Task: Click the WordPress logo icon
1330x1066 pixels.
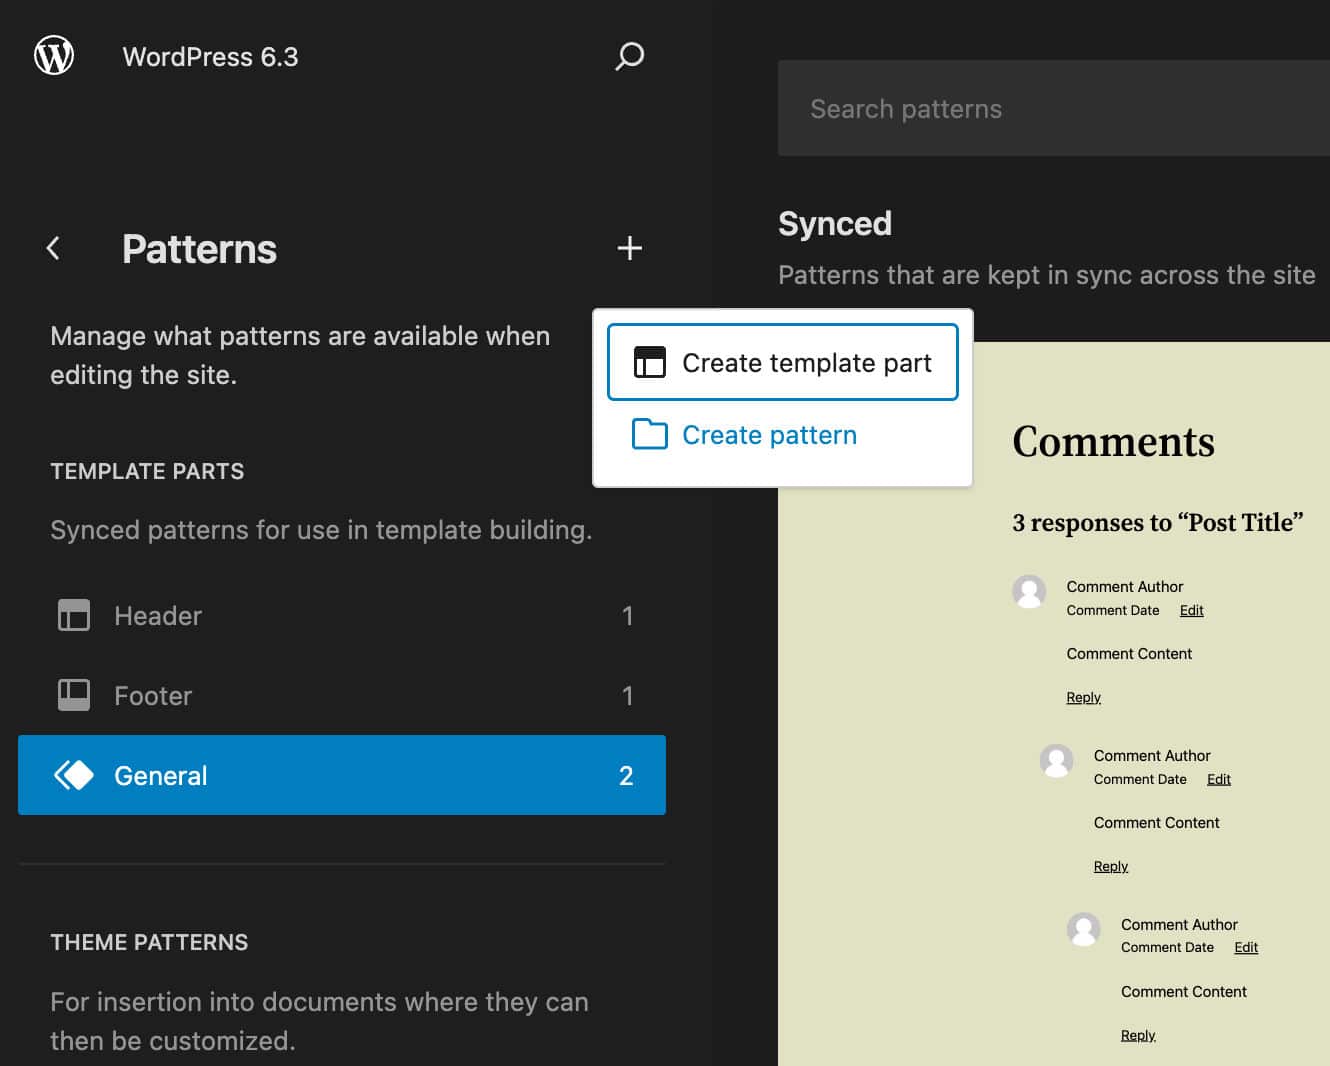Action: click(x=53, y=55)
